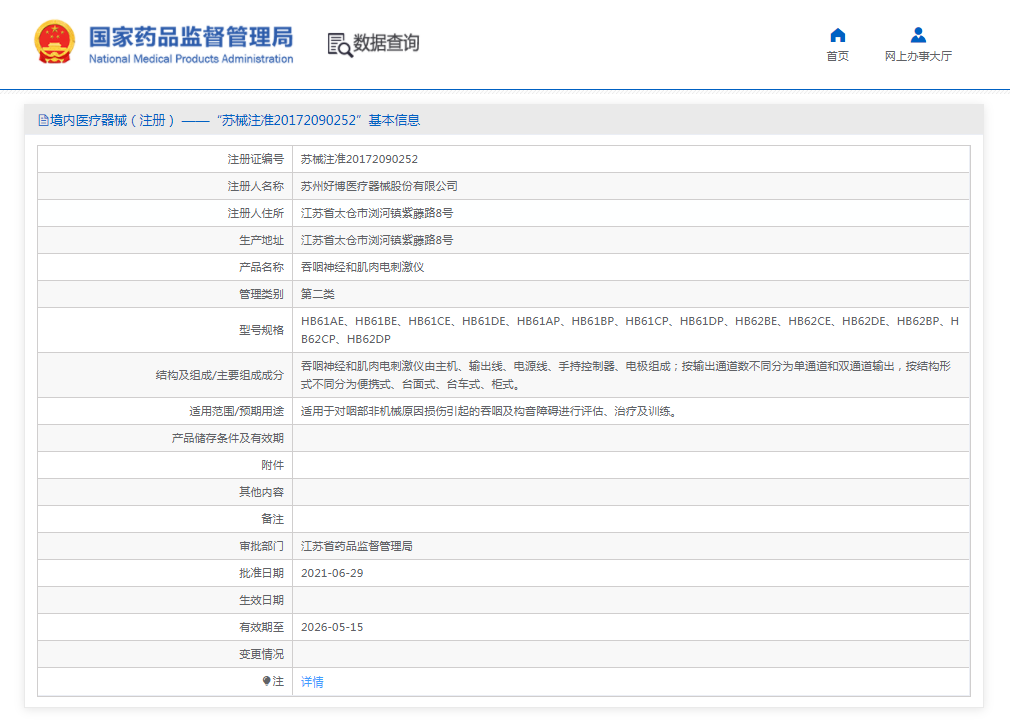Click approving department 江苏省药品监督管理局

point(357,546)
